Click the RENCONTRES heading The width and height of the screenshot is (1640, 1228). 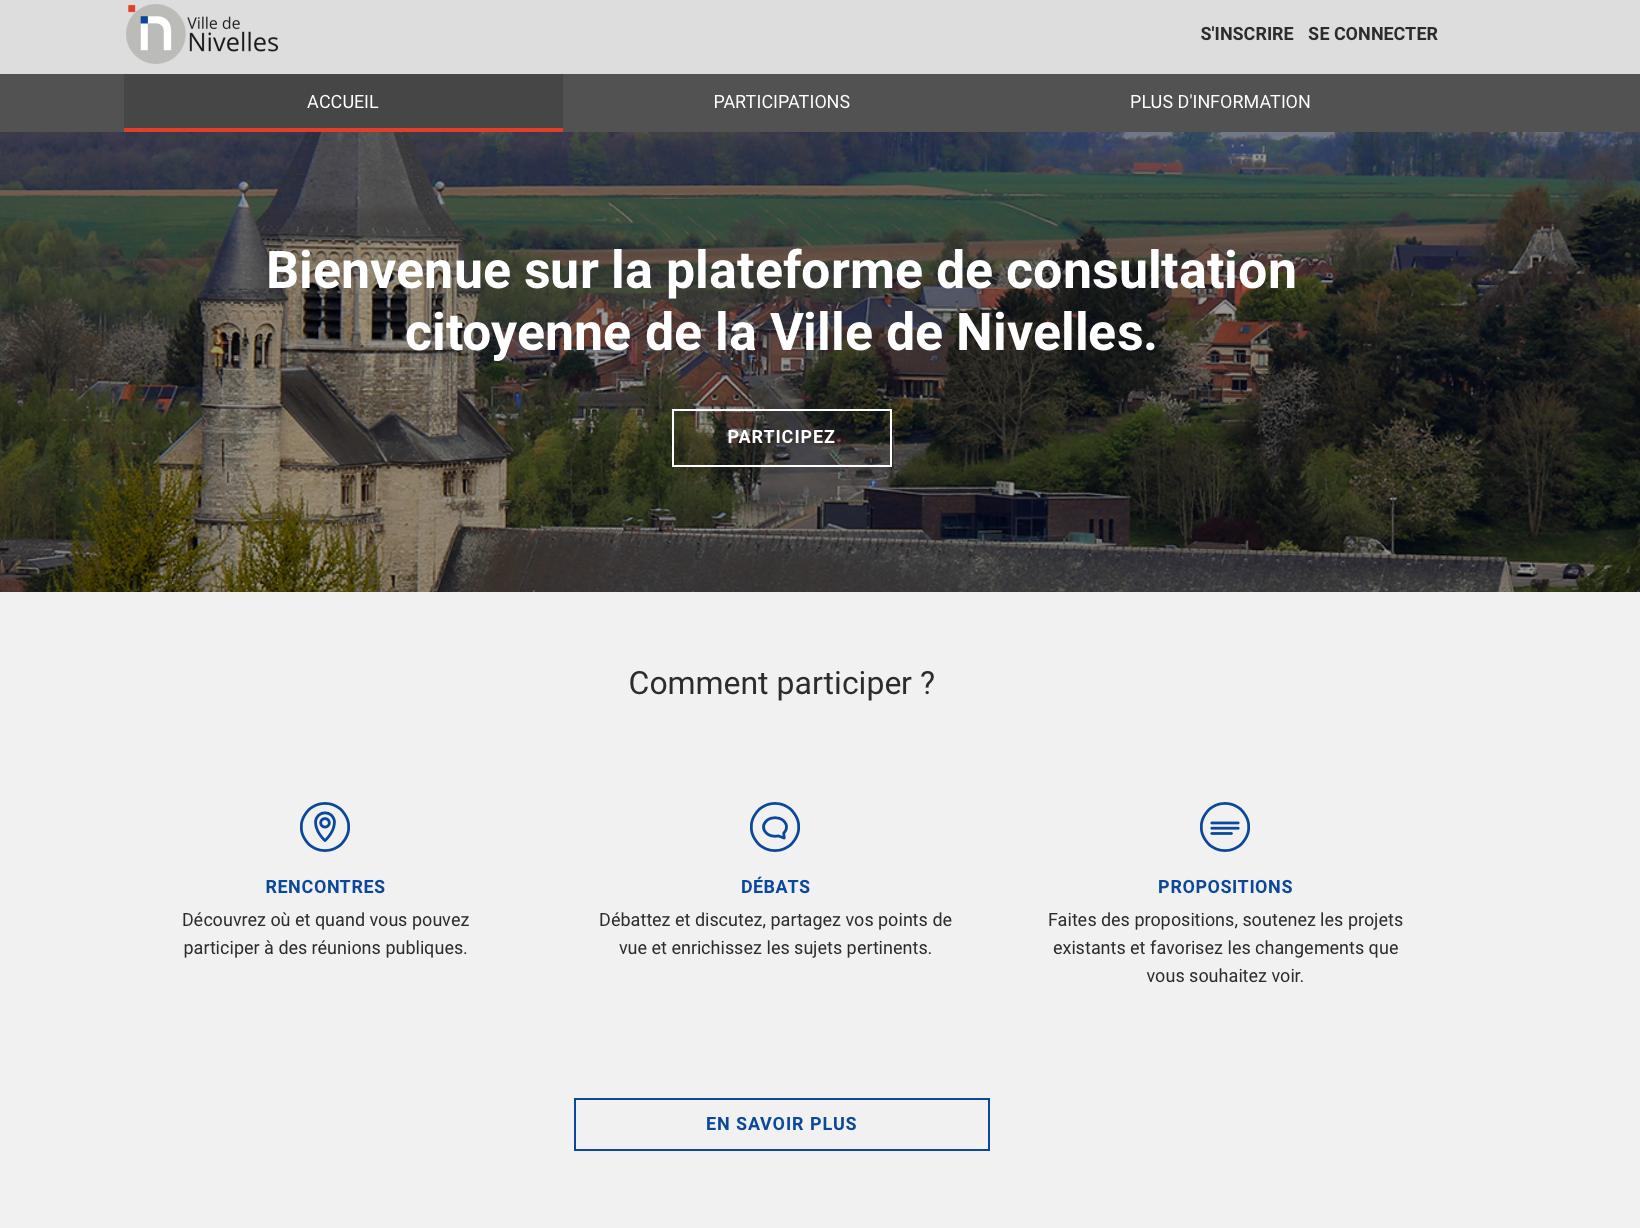(325, 887)
